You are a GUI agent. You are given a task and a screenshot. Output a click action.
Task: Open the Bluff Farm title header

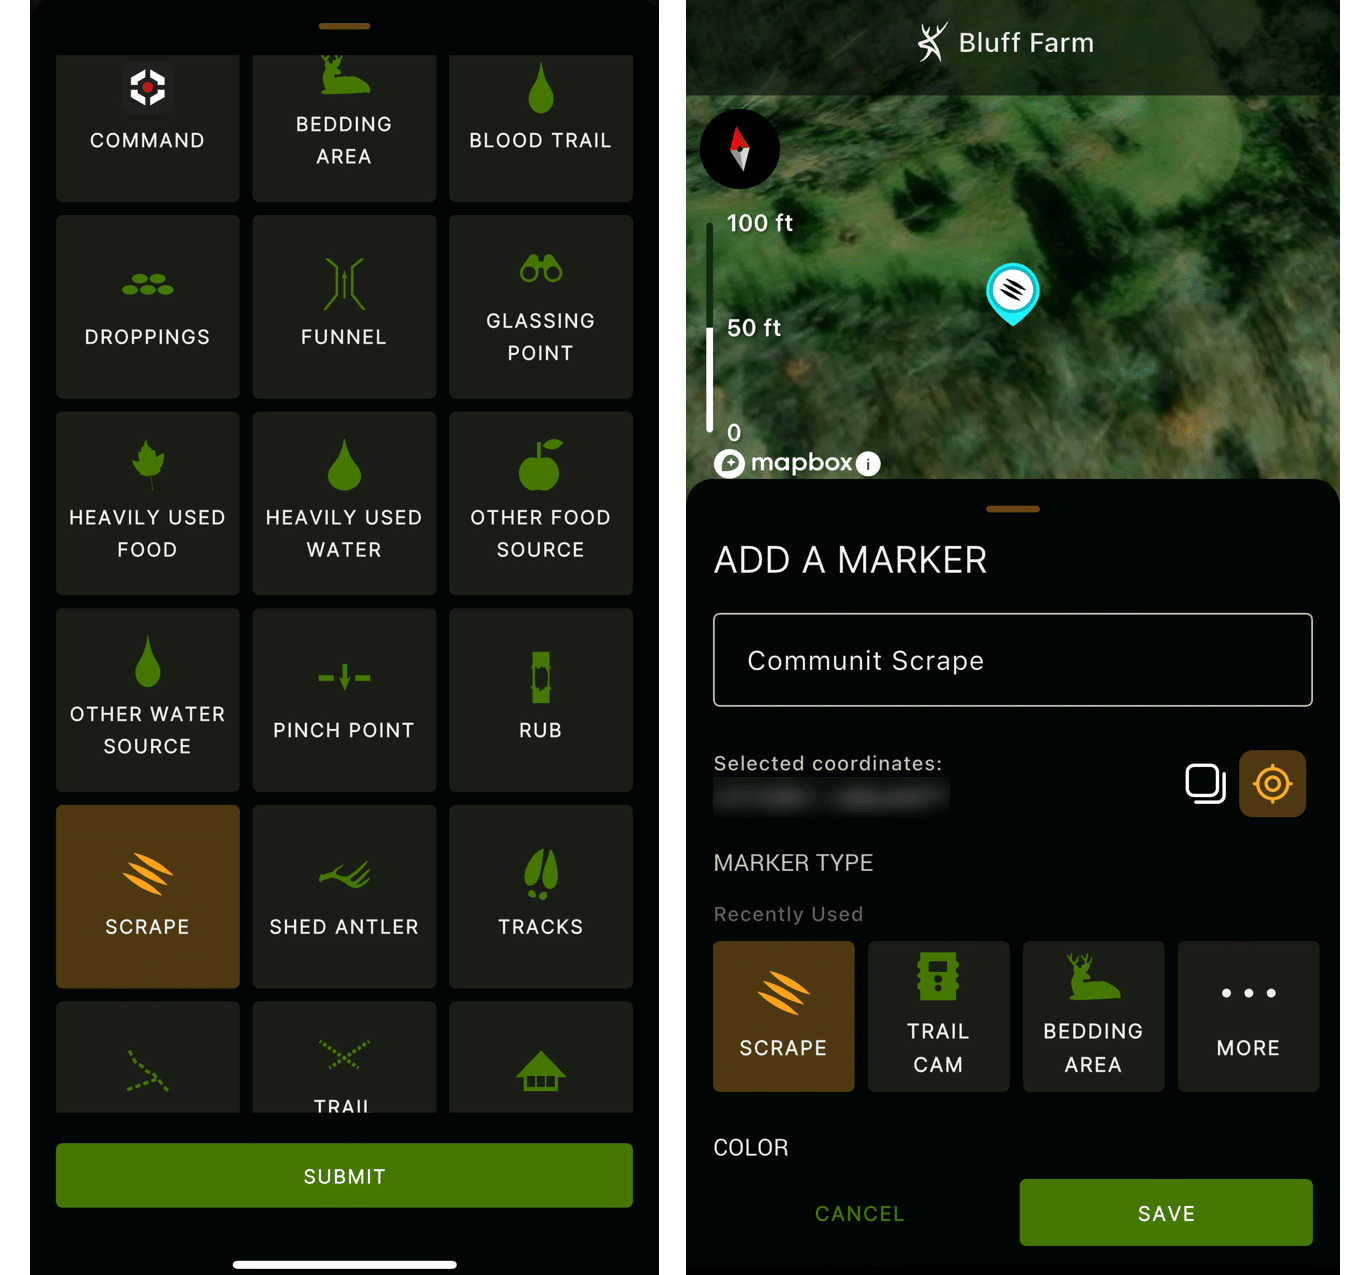[x=1006, y=43]
